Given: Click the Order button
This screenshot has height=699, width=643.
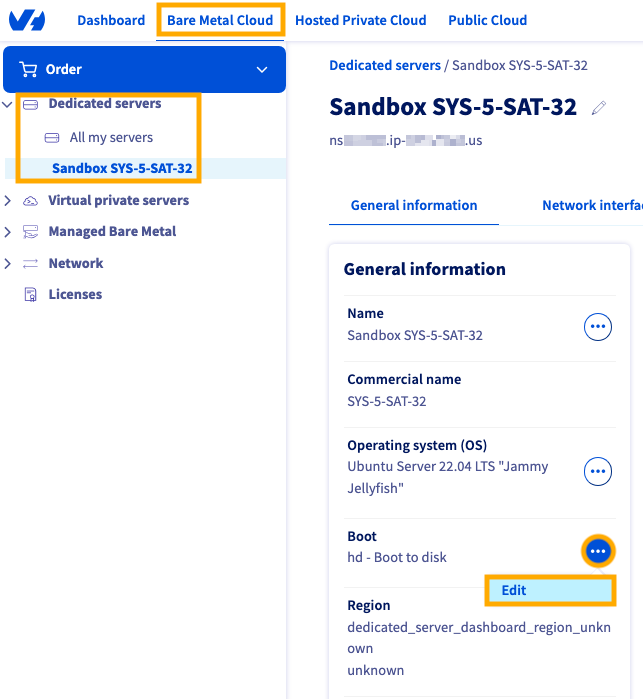Looking at the screenshot, I should coord(144,70).
